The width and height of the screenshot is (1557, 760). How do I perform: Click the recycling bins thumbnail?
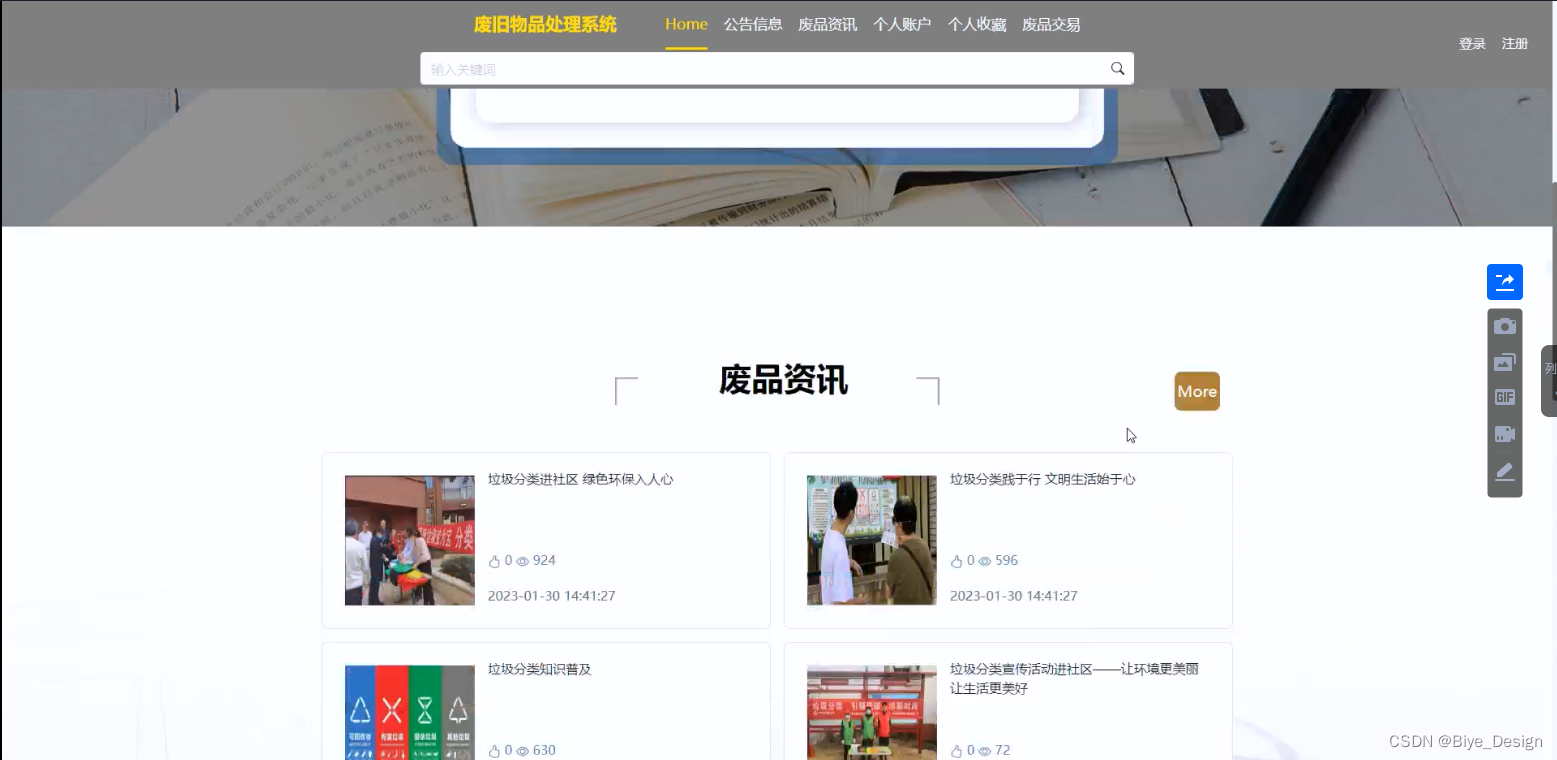point(410,712)
